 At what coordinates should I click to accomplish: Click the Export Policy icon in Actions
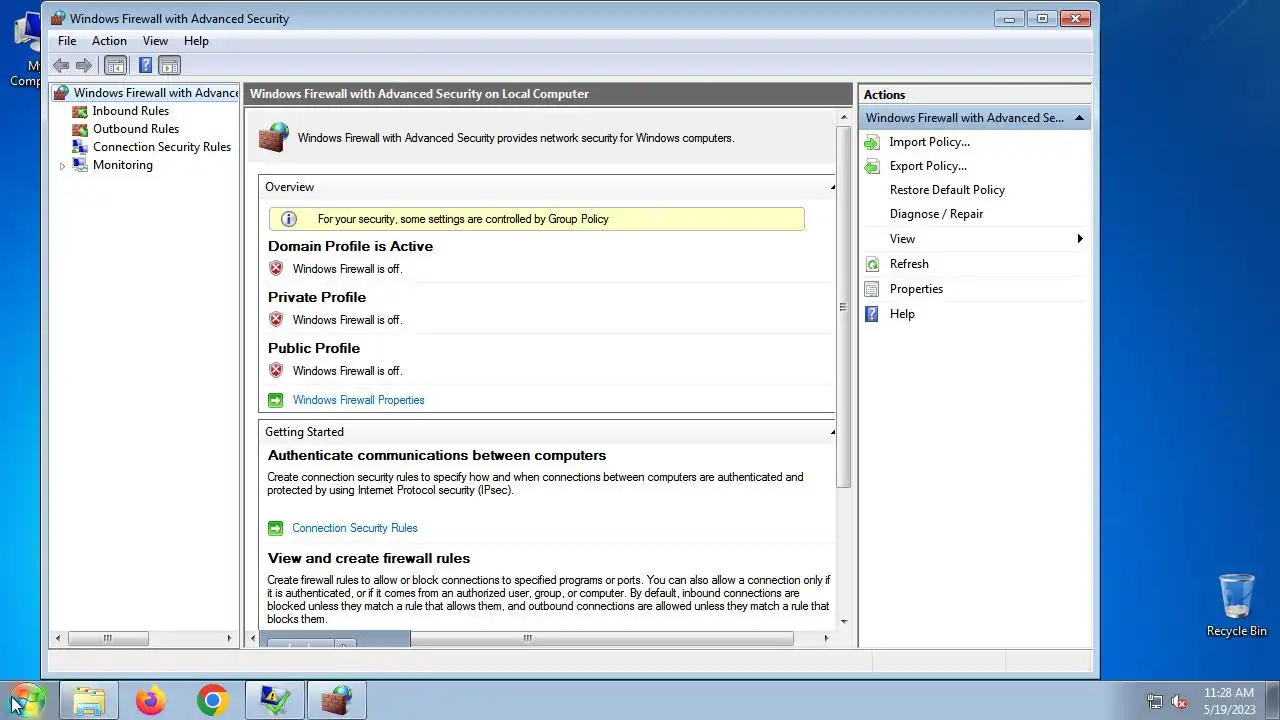pos(872,166)
